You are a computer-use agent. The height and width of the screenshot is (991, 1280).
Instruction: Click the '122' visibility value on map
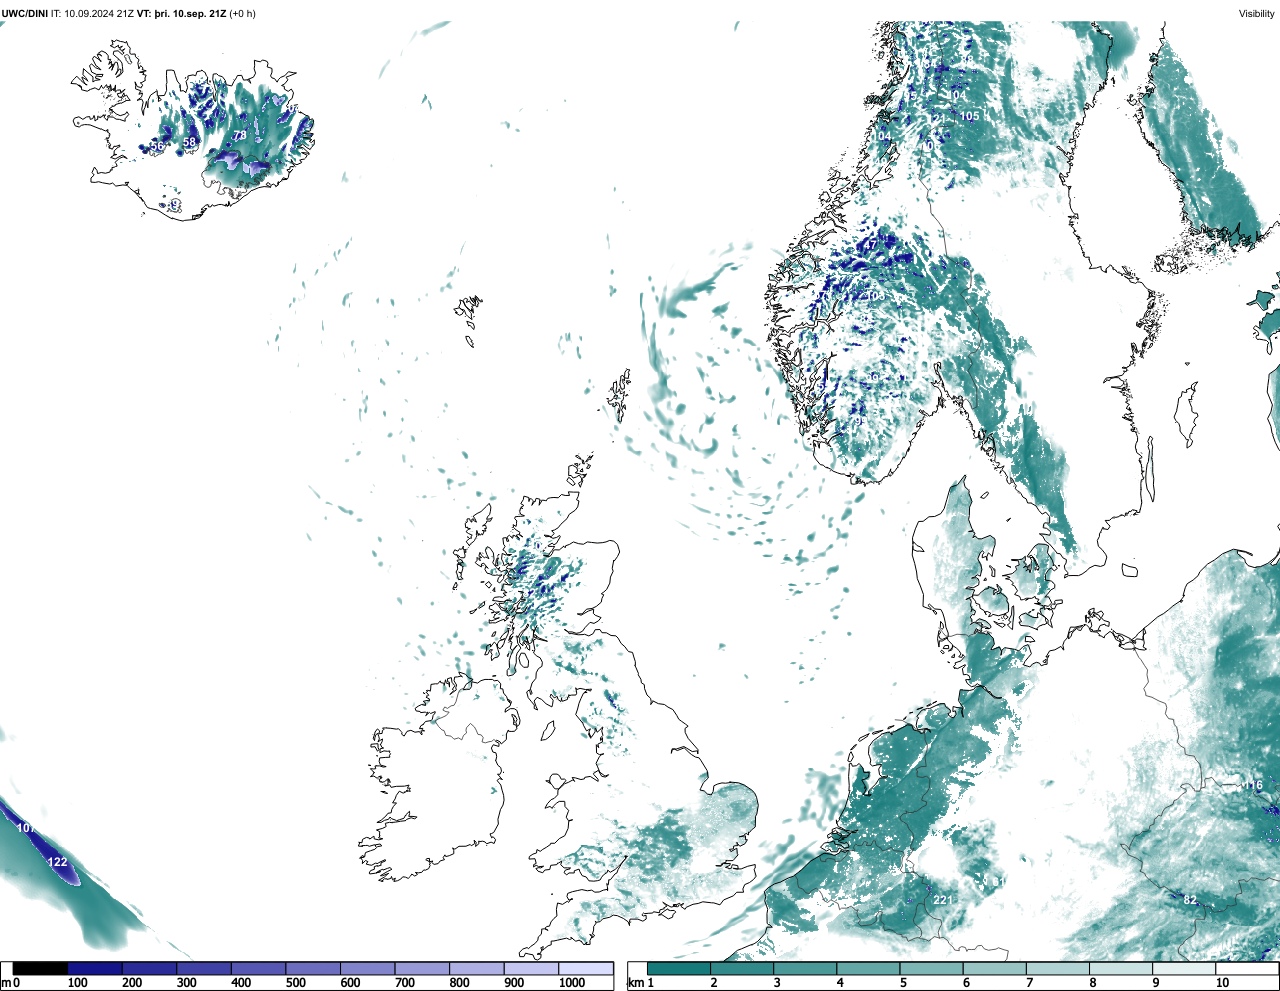pyautogui.click(x=57, y=862)
